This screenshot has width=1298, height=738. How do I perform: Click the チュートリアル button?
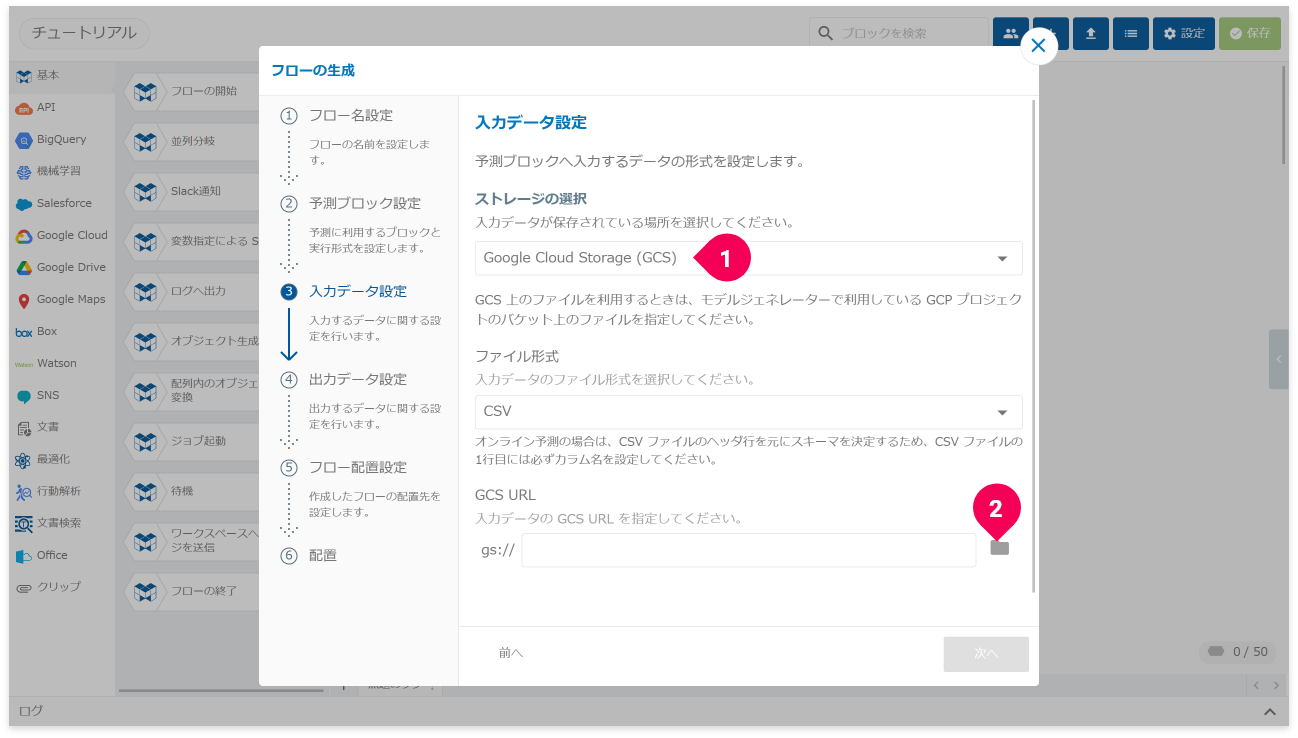85,33
